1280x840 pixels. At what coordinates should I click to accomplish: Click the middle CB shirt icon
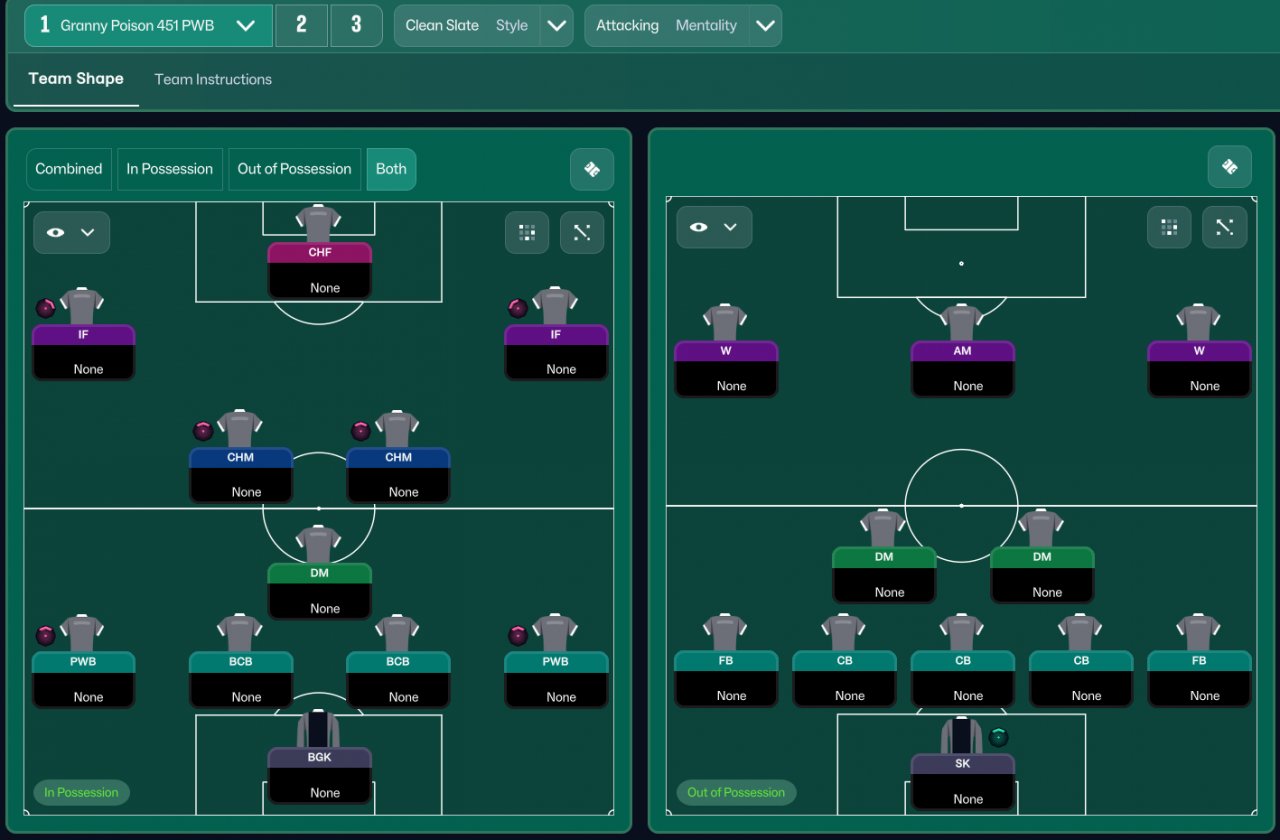tap(962, 633)
